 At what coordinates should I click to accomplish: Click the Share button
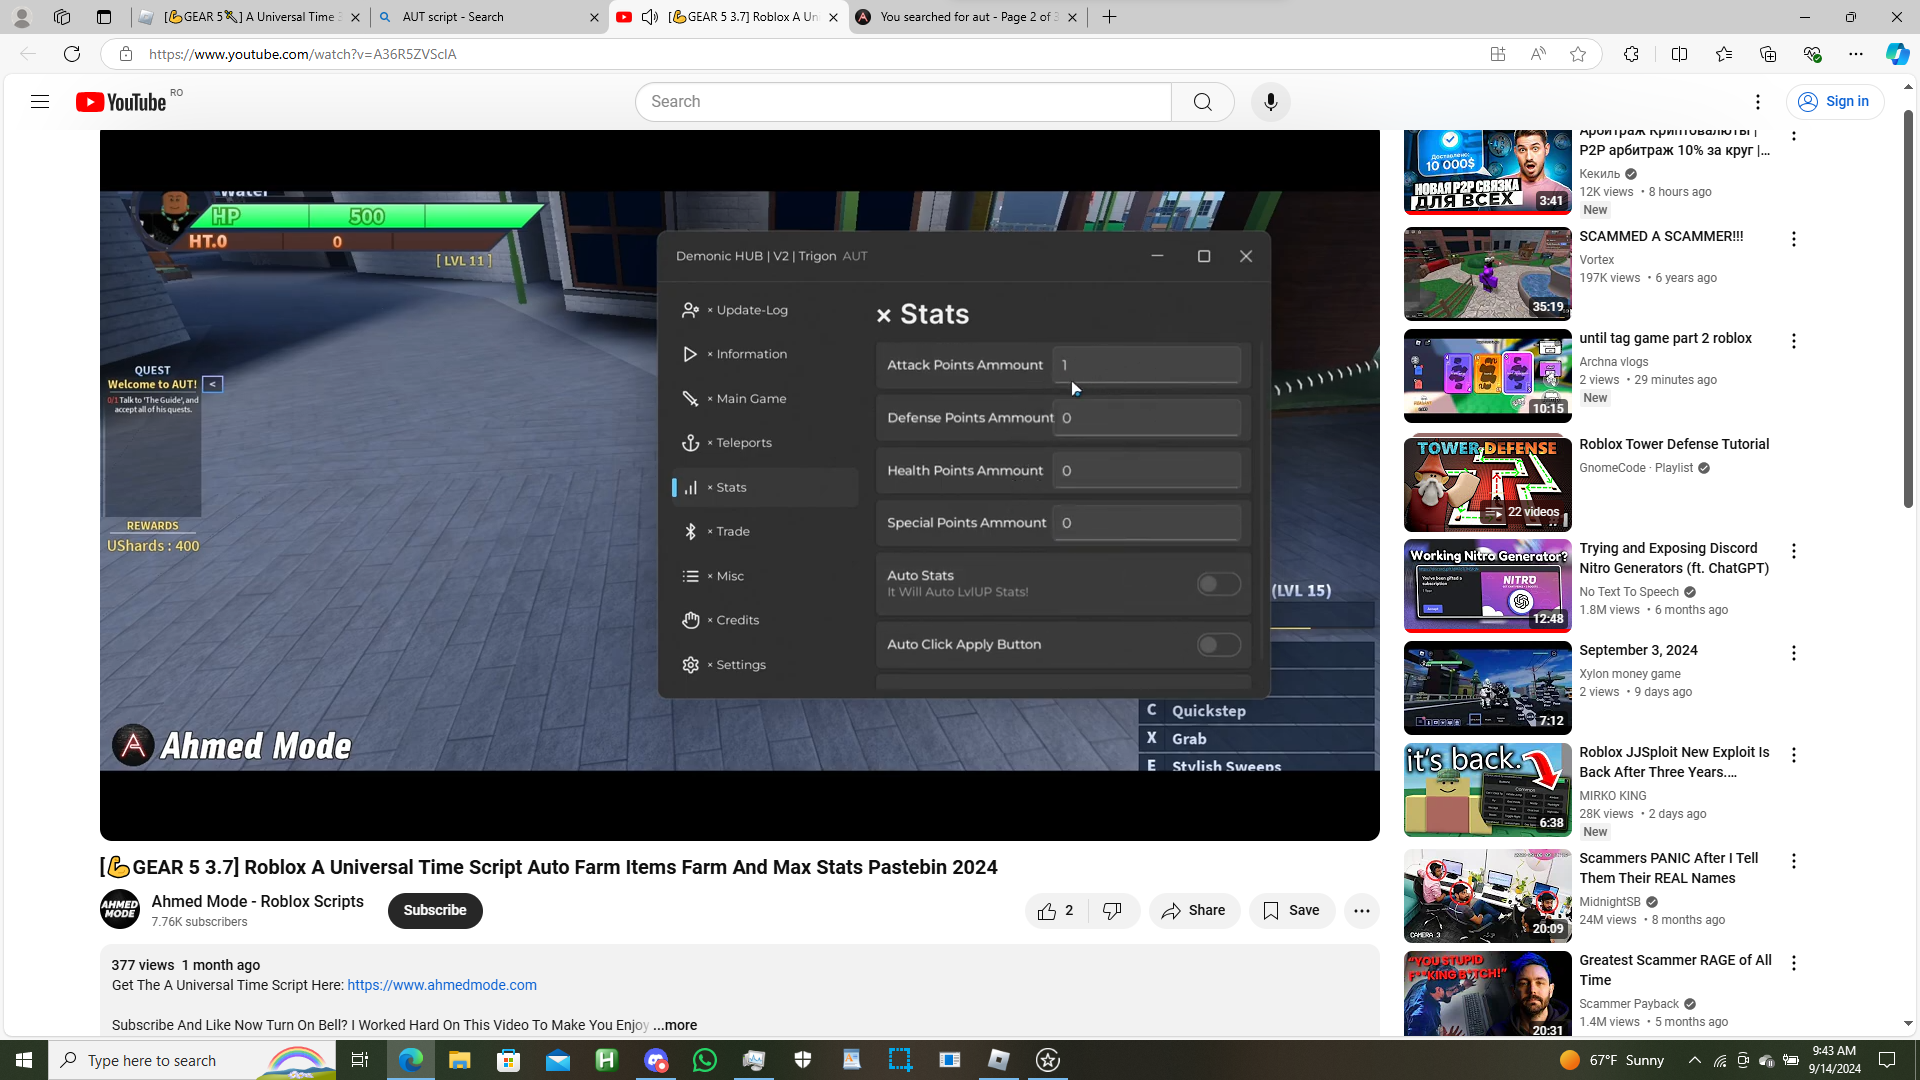(x=1194, y=911)
